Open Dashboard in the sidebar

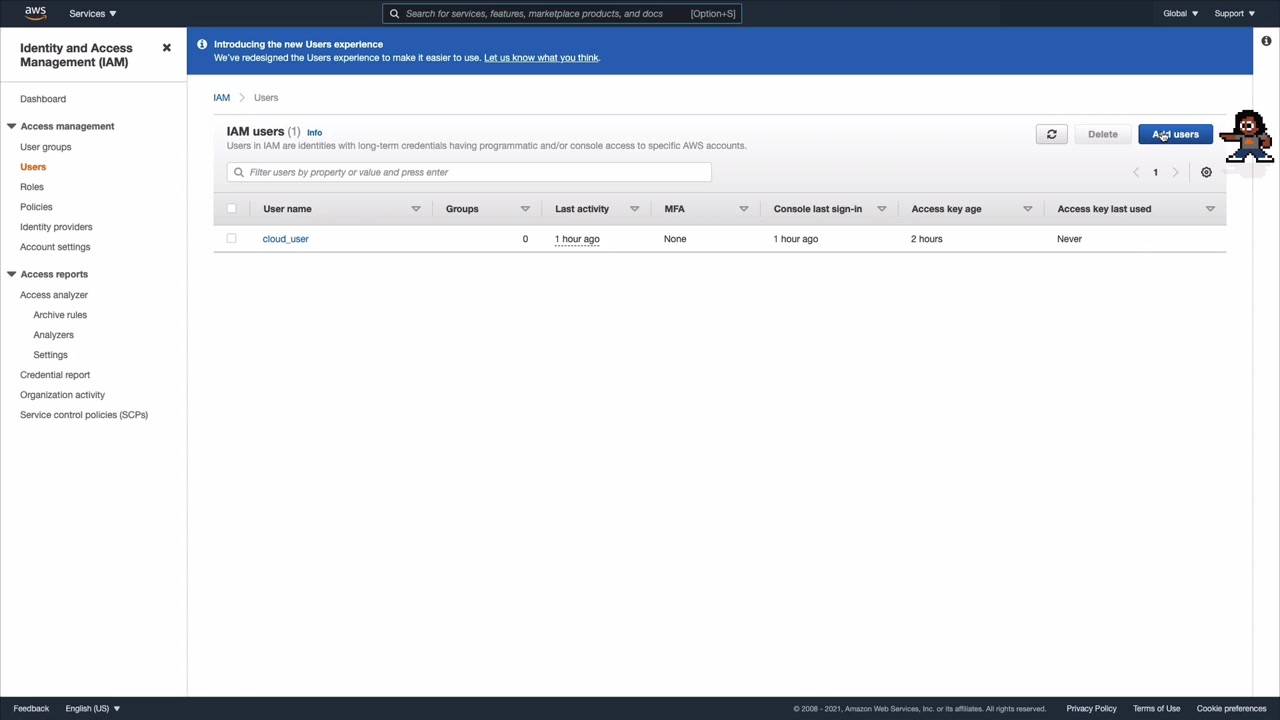coord(43,99)
